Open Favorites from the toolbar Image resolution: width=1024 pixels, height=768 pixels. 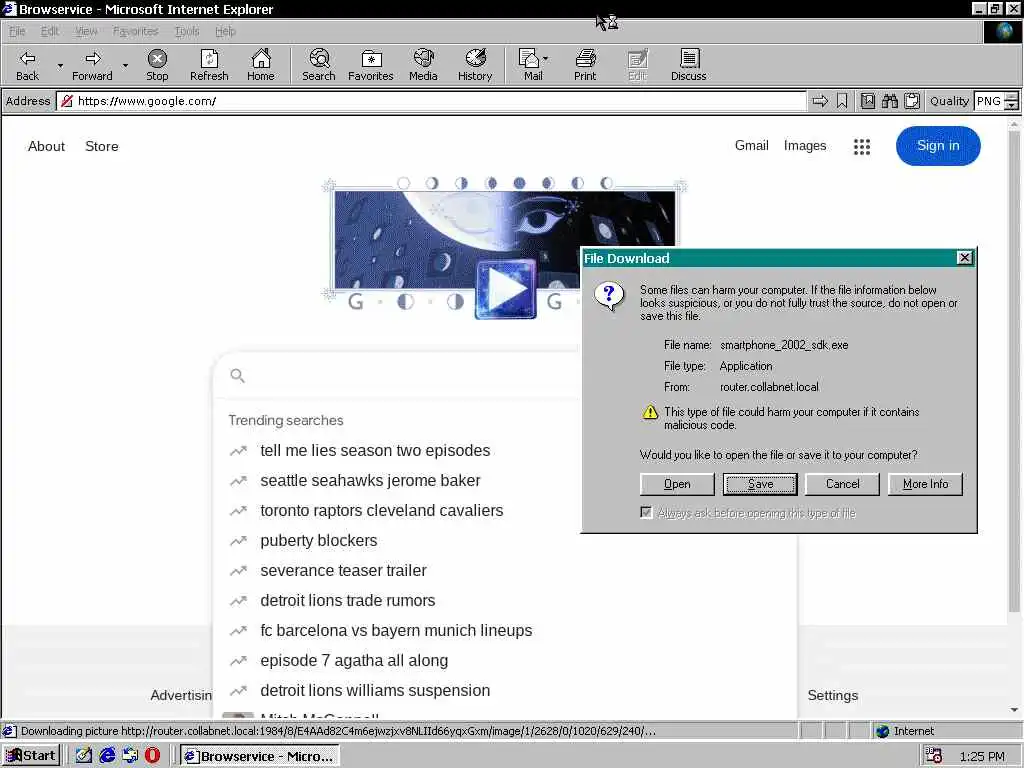click(371, 65)
